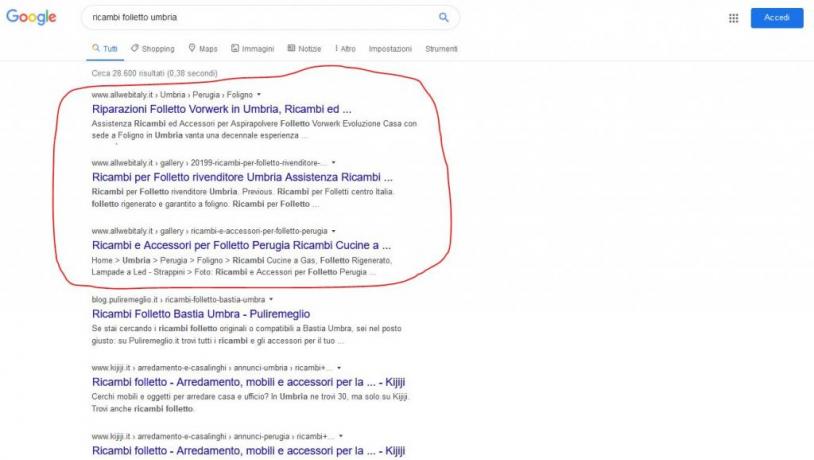Click the 'Circa 28.600 risultati' count text

[x=155, y=73]
